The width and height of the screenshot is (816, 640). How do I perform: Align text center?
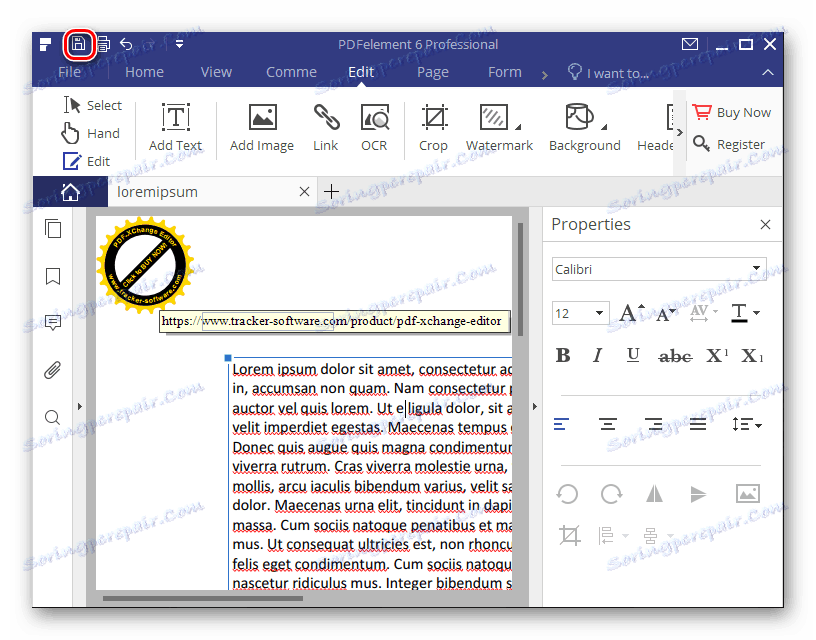tap(607, 425)
